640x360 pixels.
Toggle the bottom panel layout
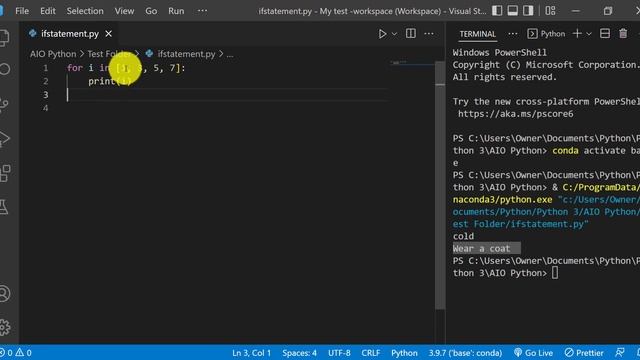coord(513,11)
